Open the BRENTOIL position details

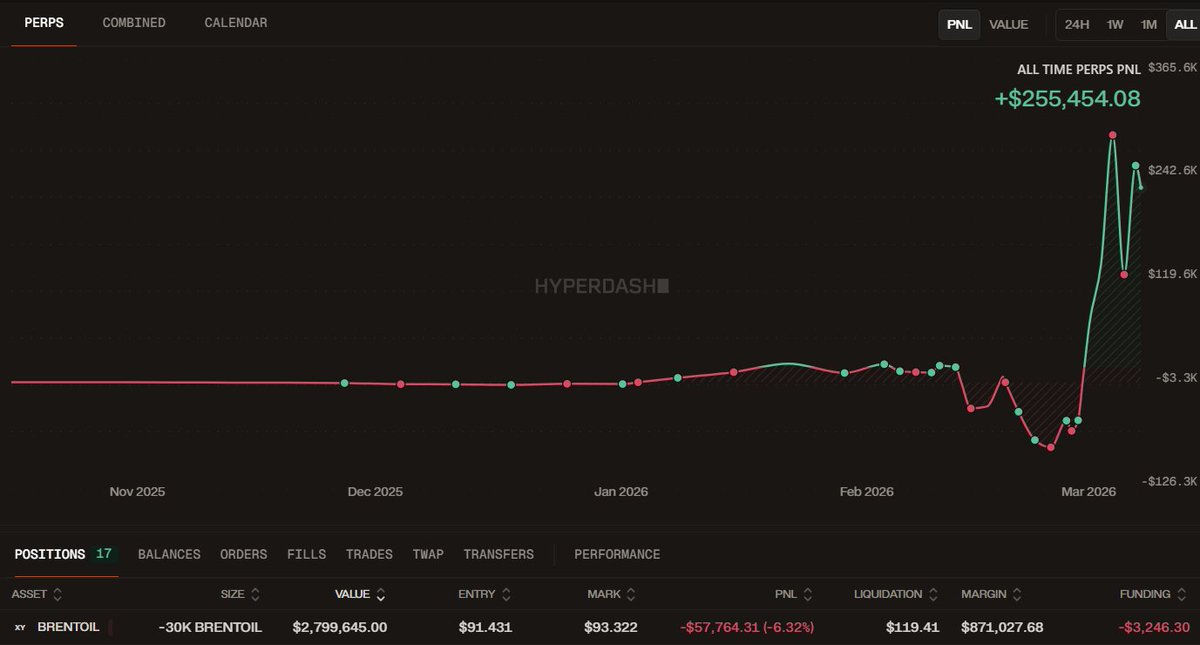coord(67,627)
